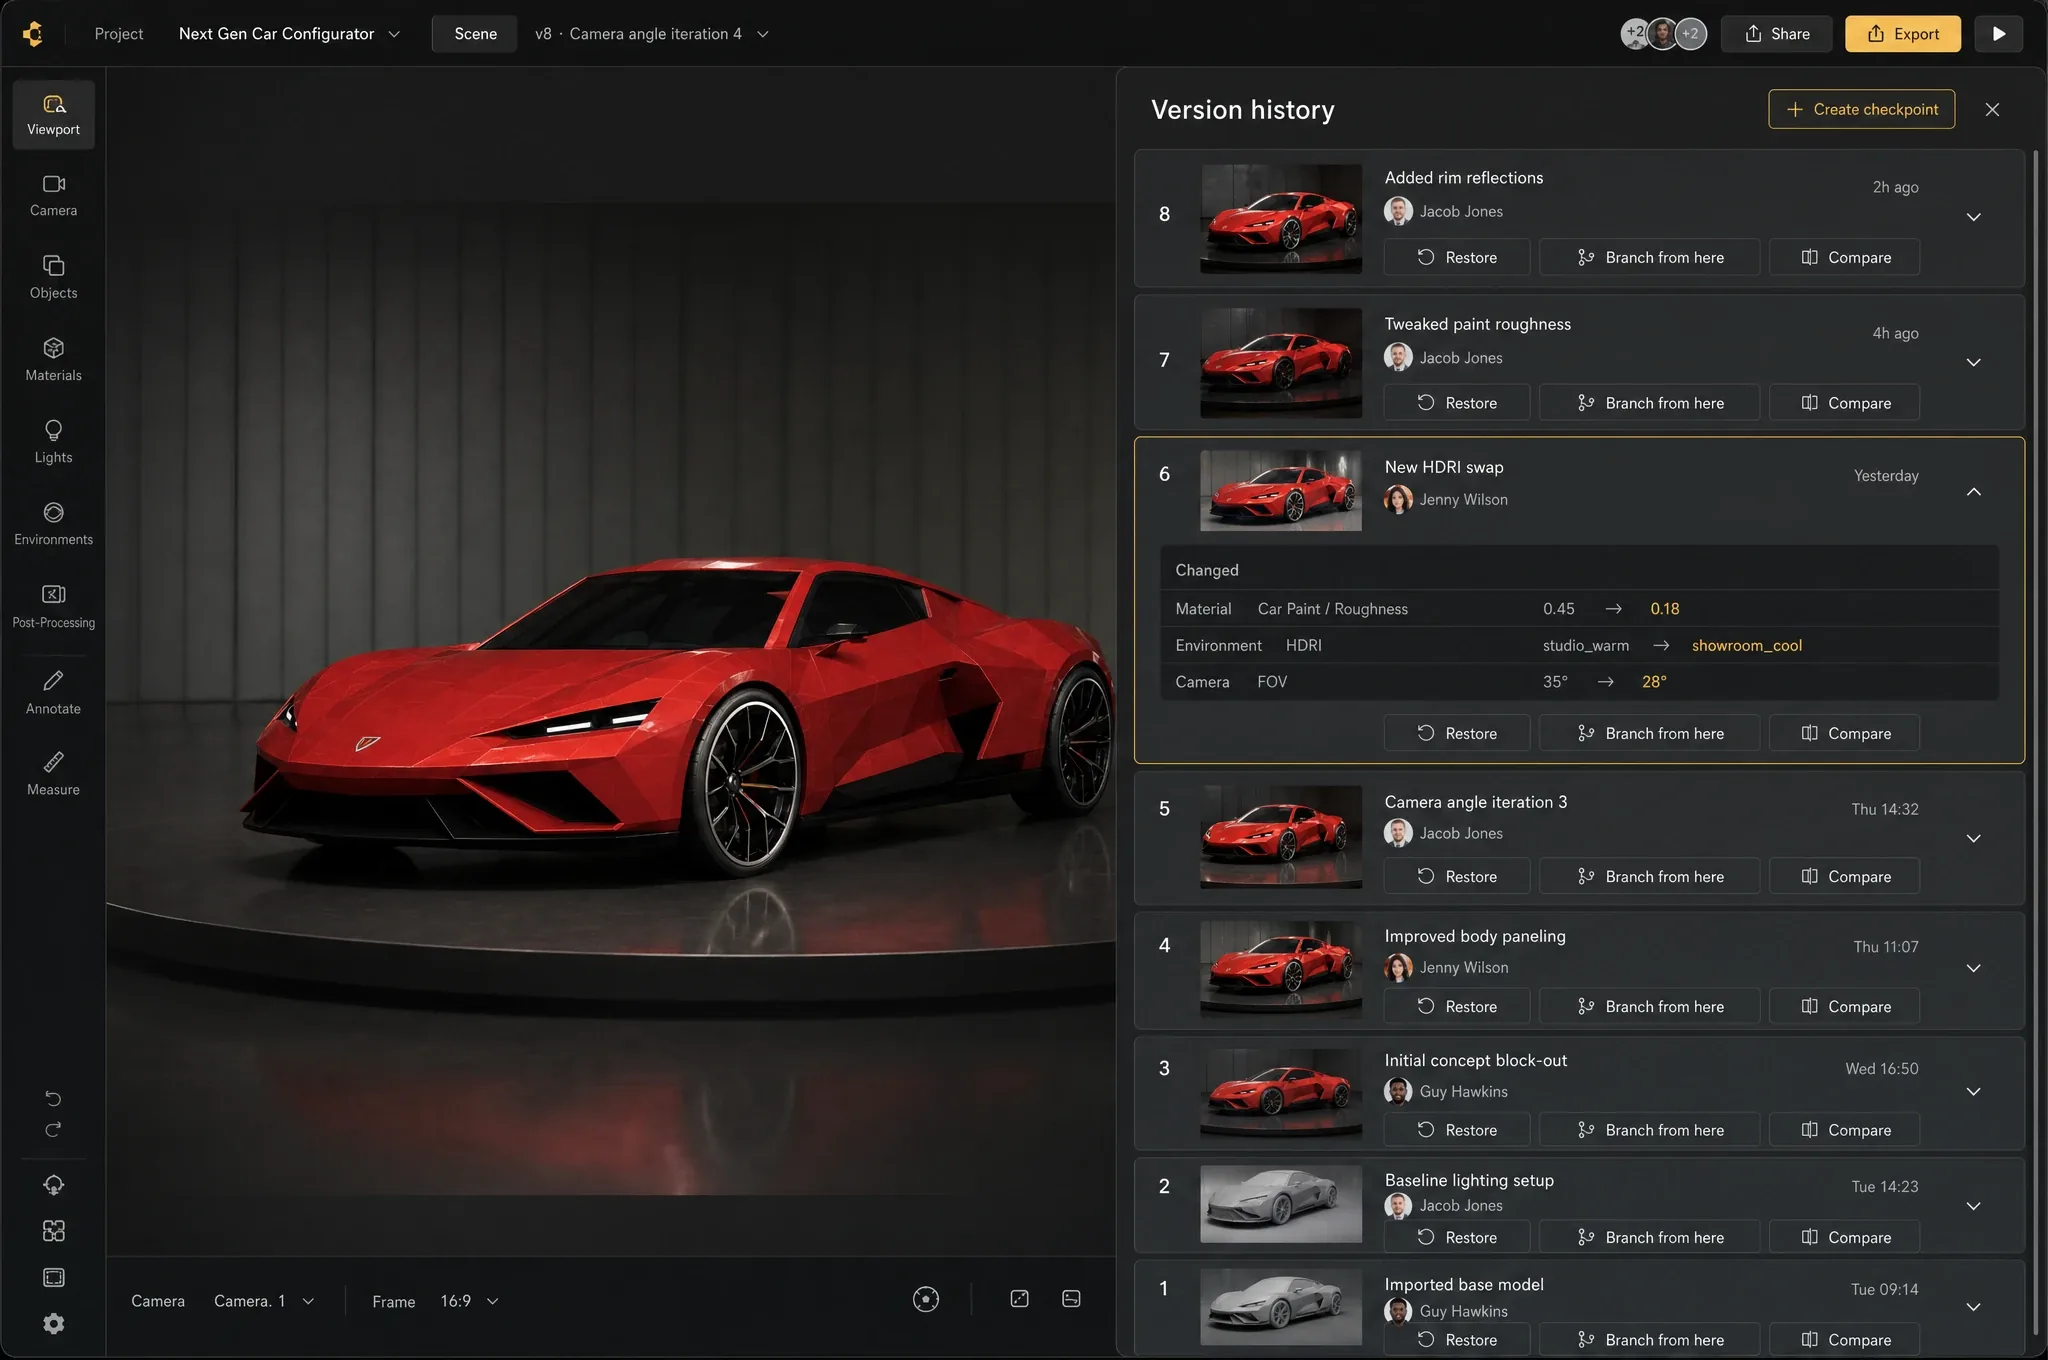Click the version history scrollbar
The height and width of the screenshot is (1360, 2048).
point(2035,740)
